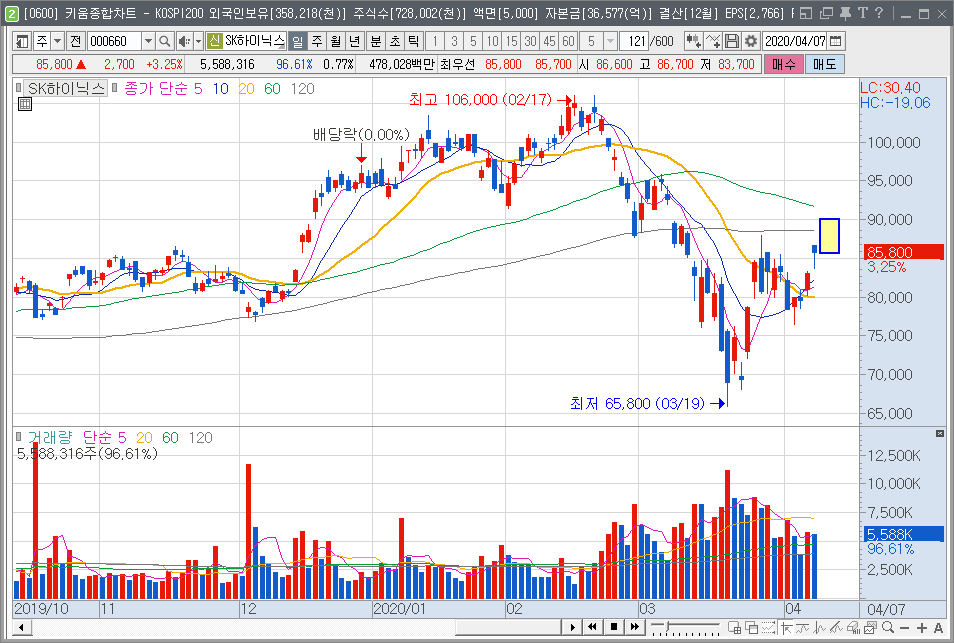Expand the 주 type dropdown arrow

[57, 41]
